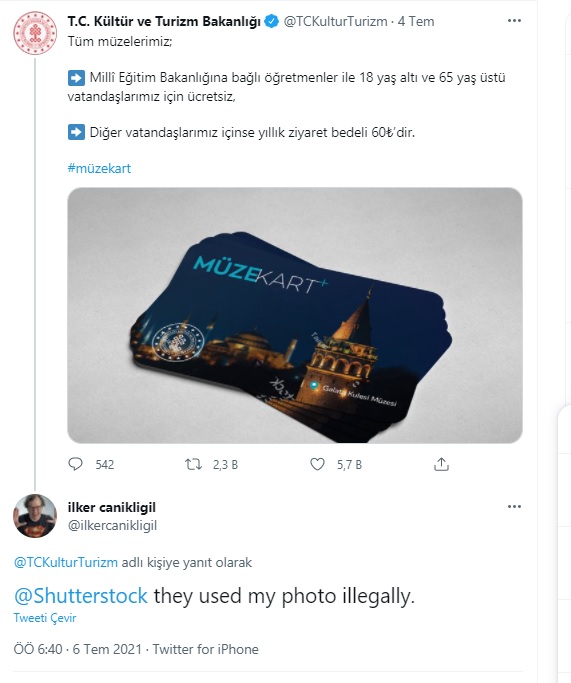Open the @TCKulturTurizm link in the reply-to line
Screen dimensions: 571x683
point(66,562)
